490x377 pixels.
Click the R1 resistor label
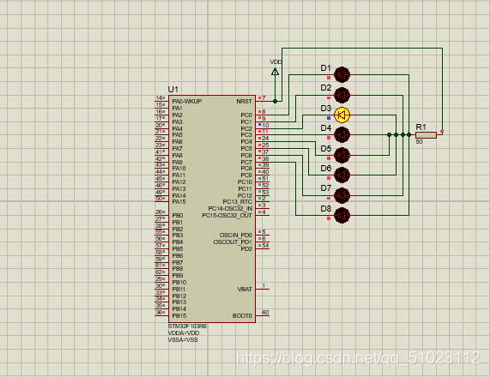click(421, 127)
